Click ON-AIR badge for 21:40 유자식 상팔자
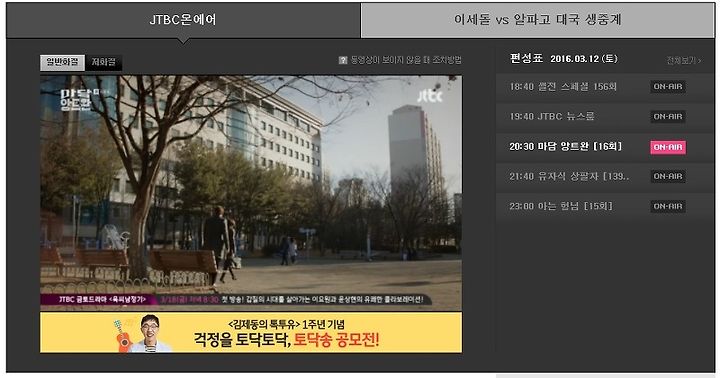This screenshot has height=378, width=720. coord(668,176)
